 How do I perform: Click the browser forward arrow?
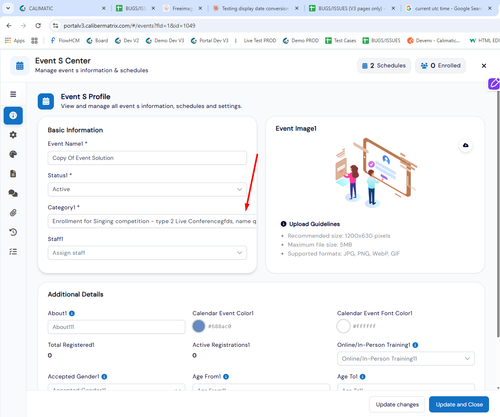(x=23, y=26)
